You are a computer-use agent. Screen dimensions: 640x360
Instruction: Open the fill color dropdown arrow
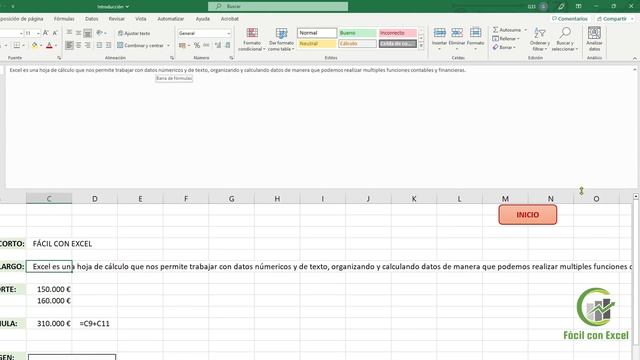[41, 46]
